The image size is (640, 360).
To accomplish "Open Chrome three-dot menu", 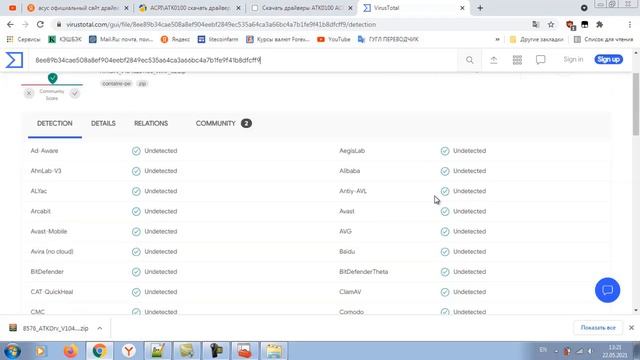I will point(630,24).
